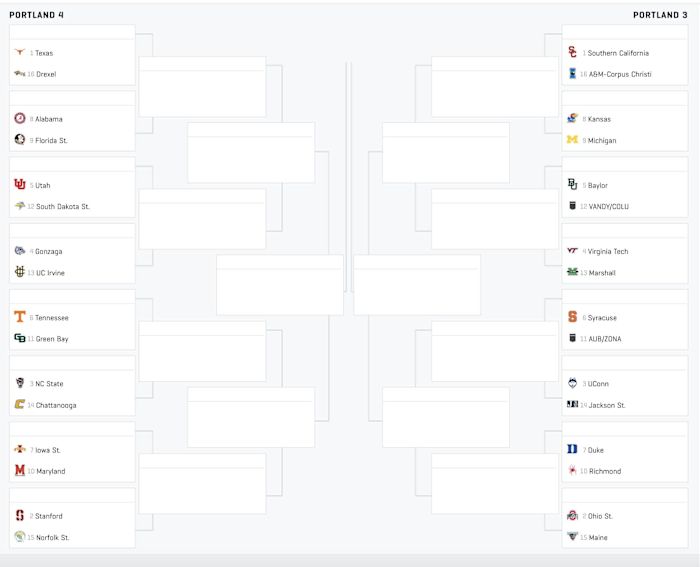Choose NC State in the bracket
This screenshot has height=567, width=700.
pyautogui.click(x=50, y=384)
